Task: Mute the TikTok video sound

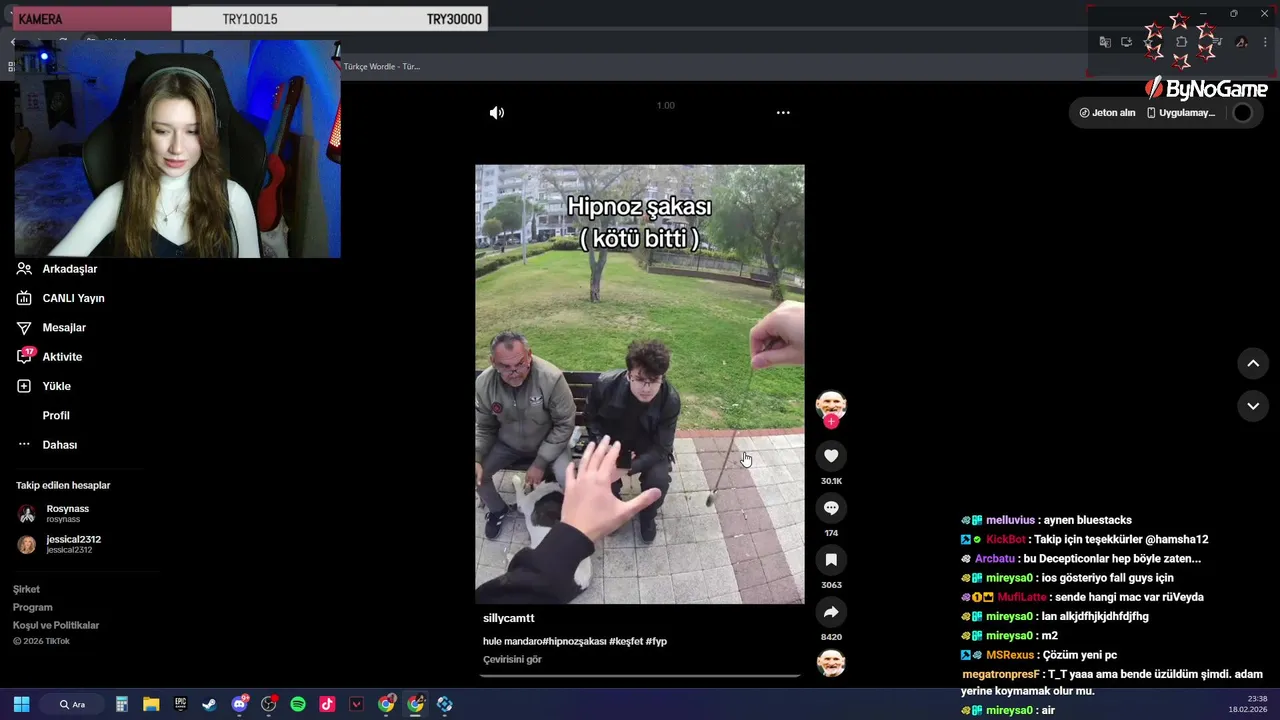Action: (496, 113)
